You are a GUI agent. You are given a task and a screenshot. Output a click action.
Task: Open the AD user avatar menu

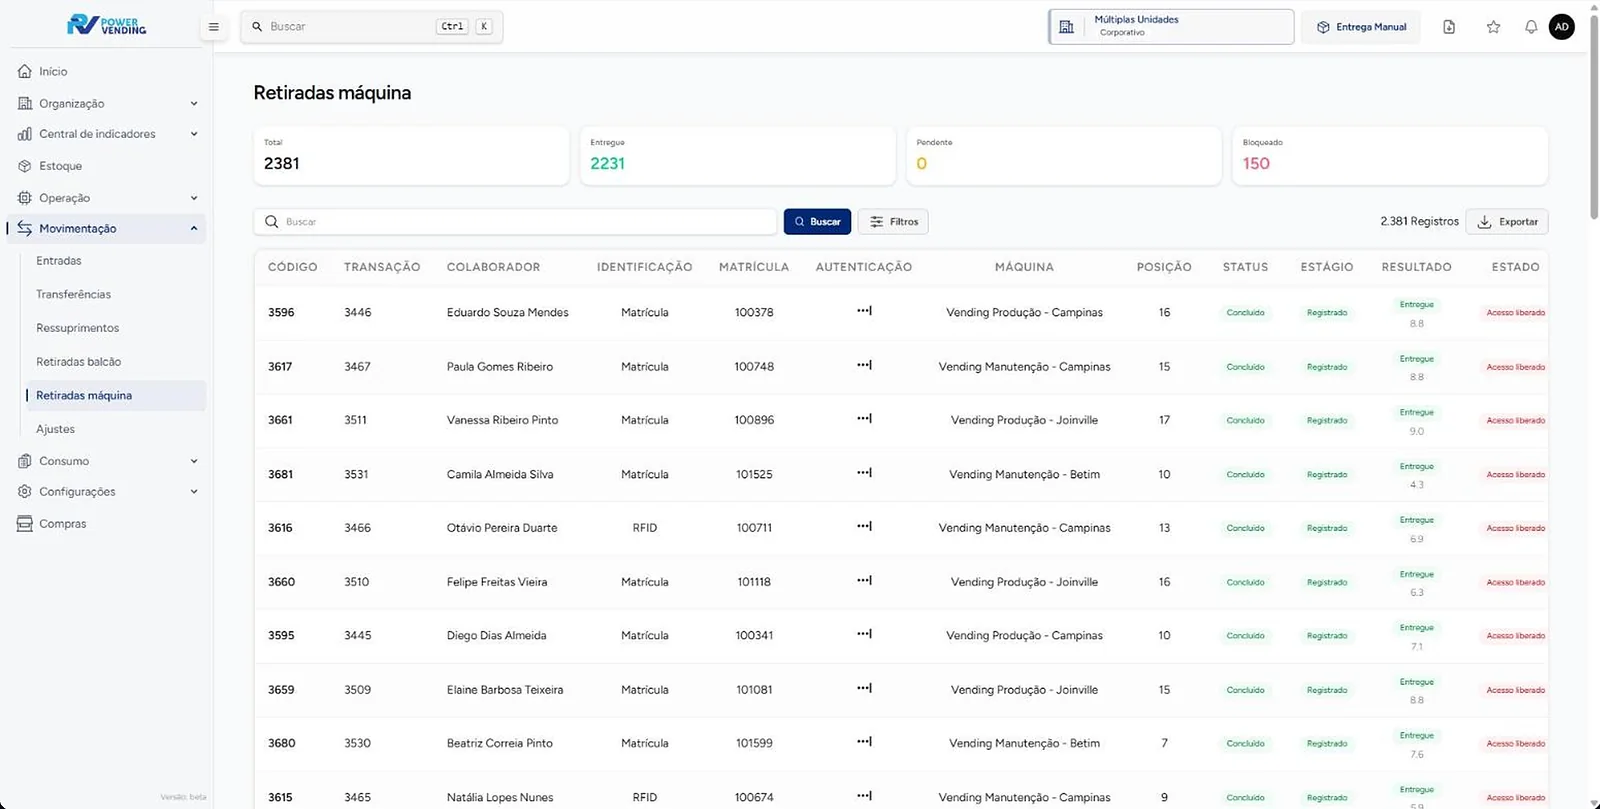pos(1562,27)
